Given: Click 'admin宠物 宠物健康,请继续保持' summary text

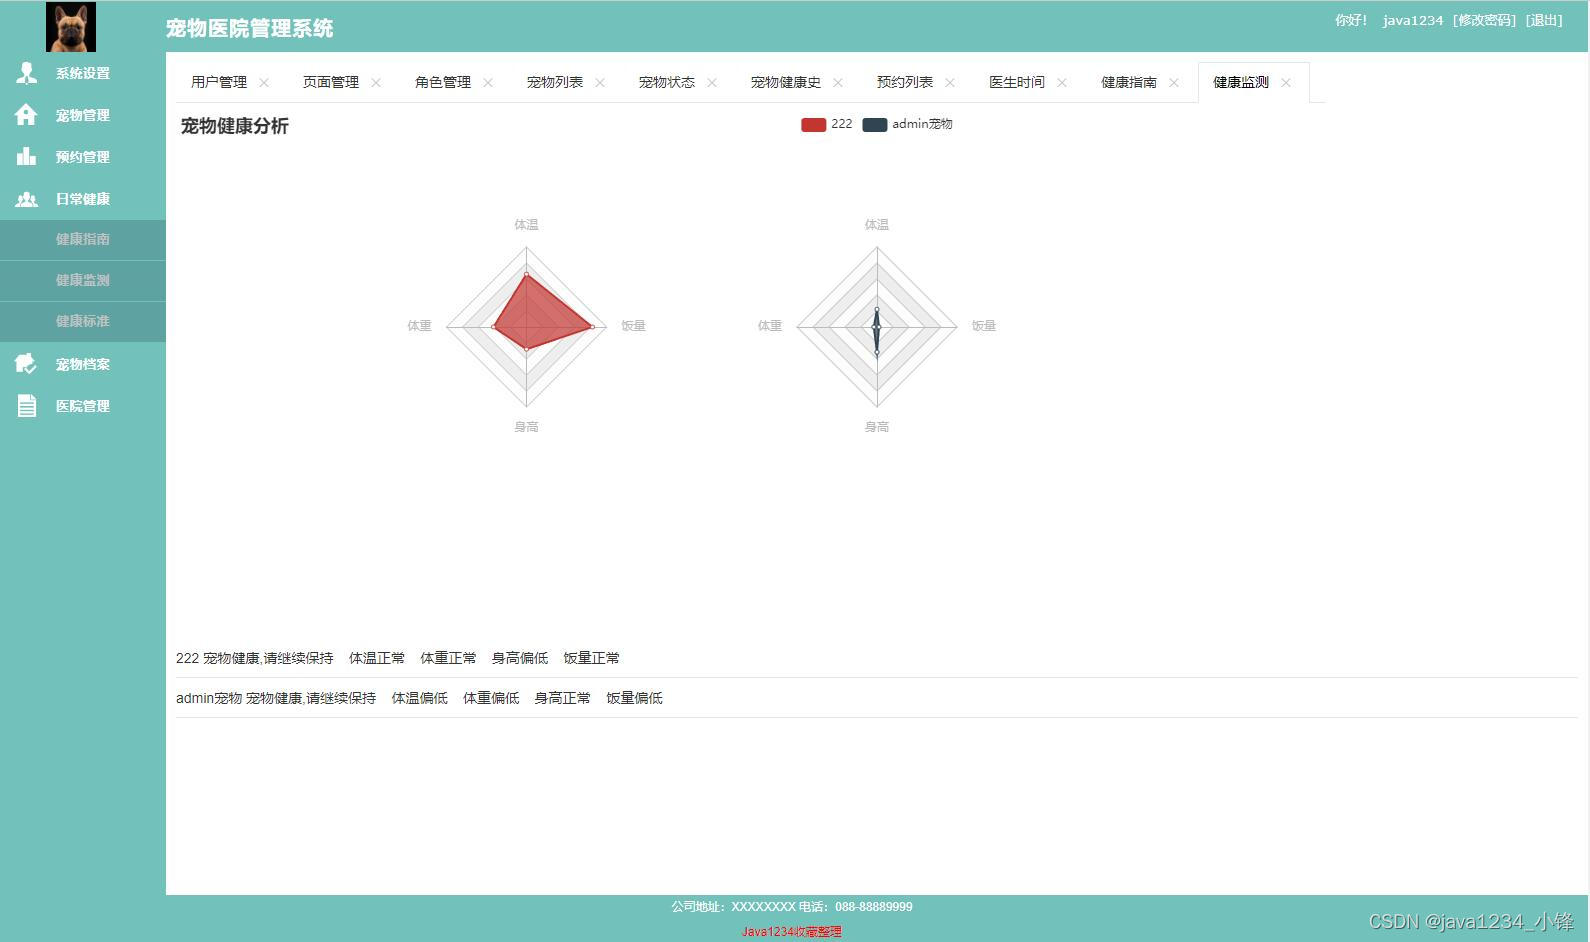Looking at the screenshot, I should pos(276,698).
